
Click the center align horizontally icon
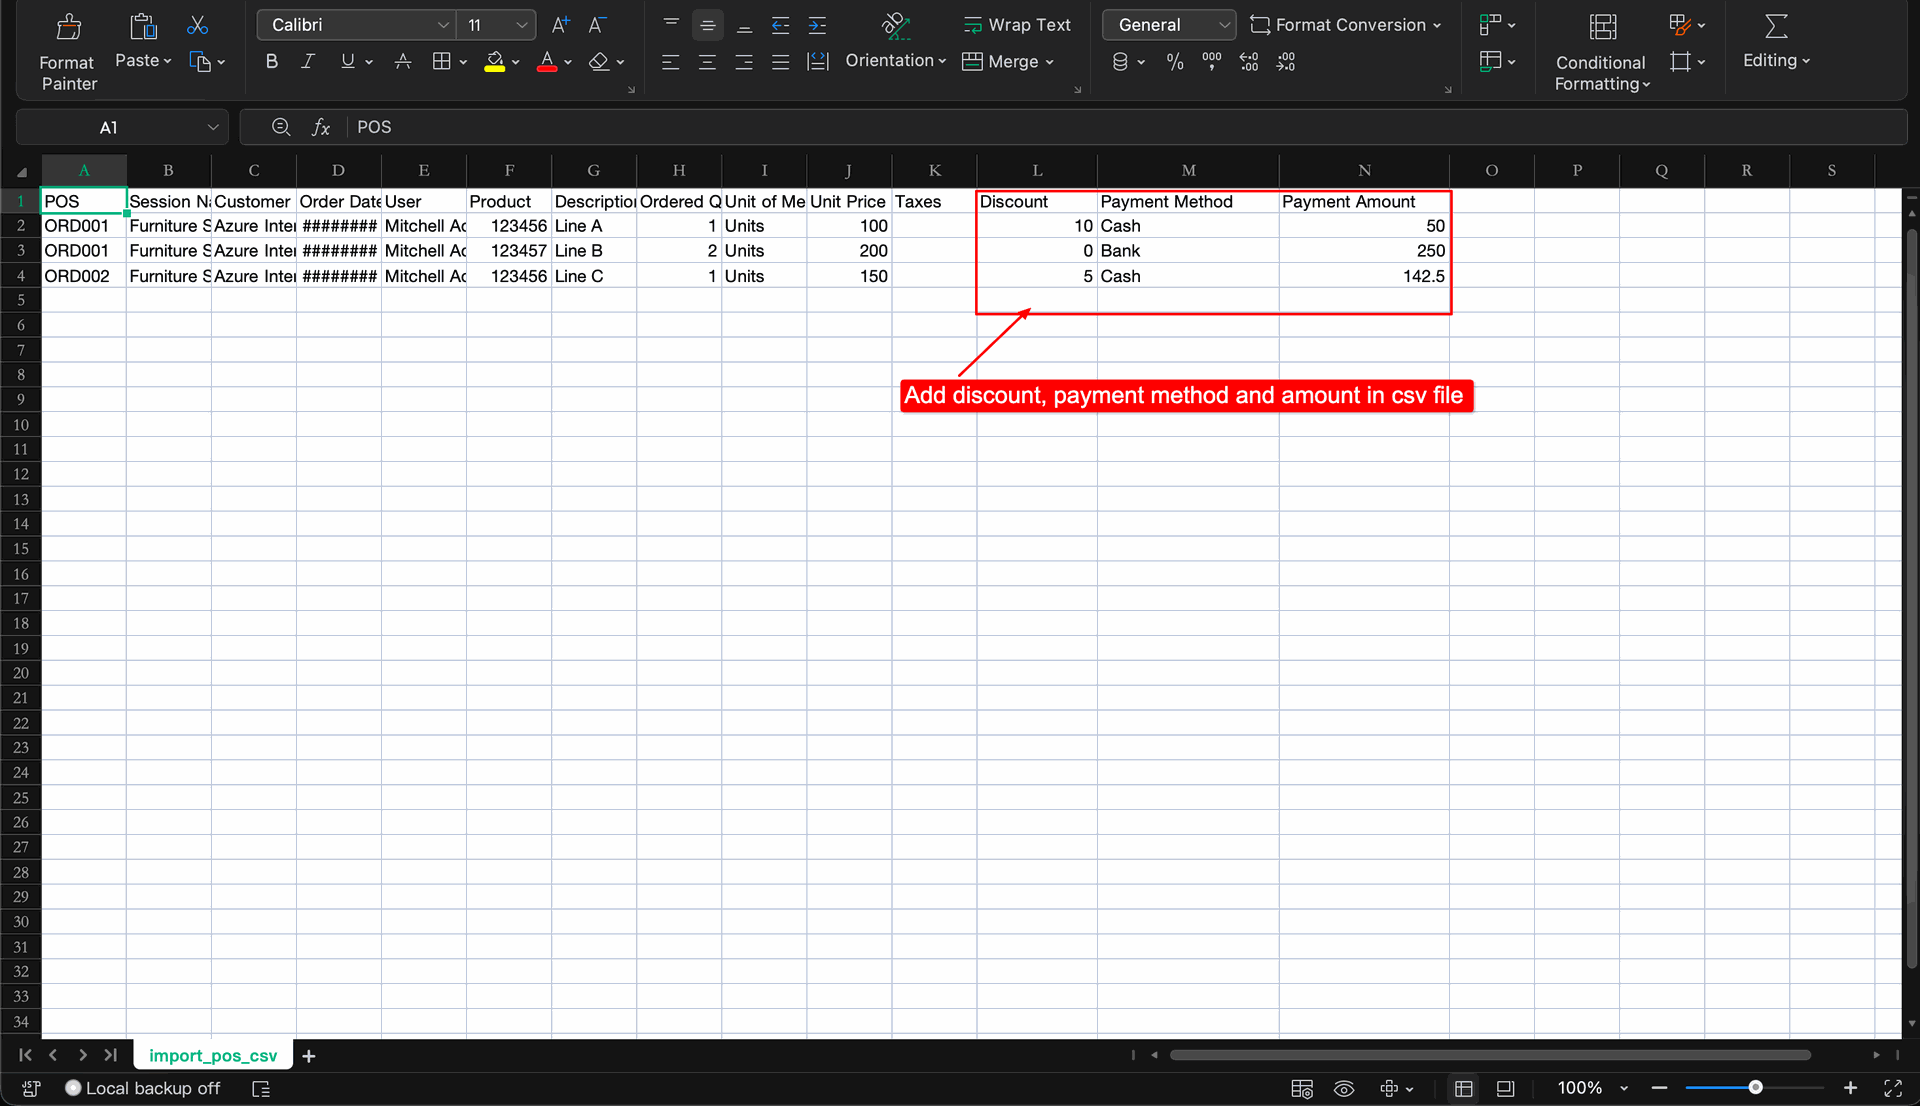[707, 62]
